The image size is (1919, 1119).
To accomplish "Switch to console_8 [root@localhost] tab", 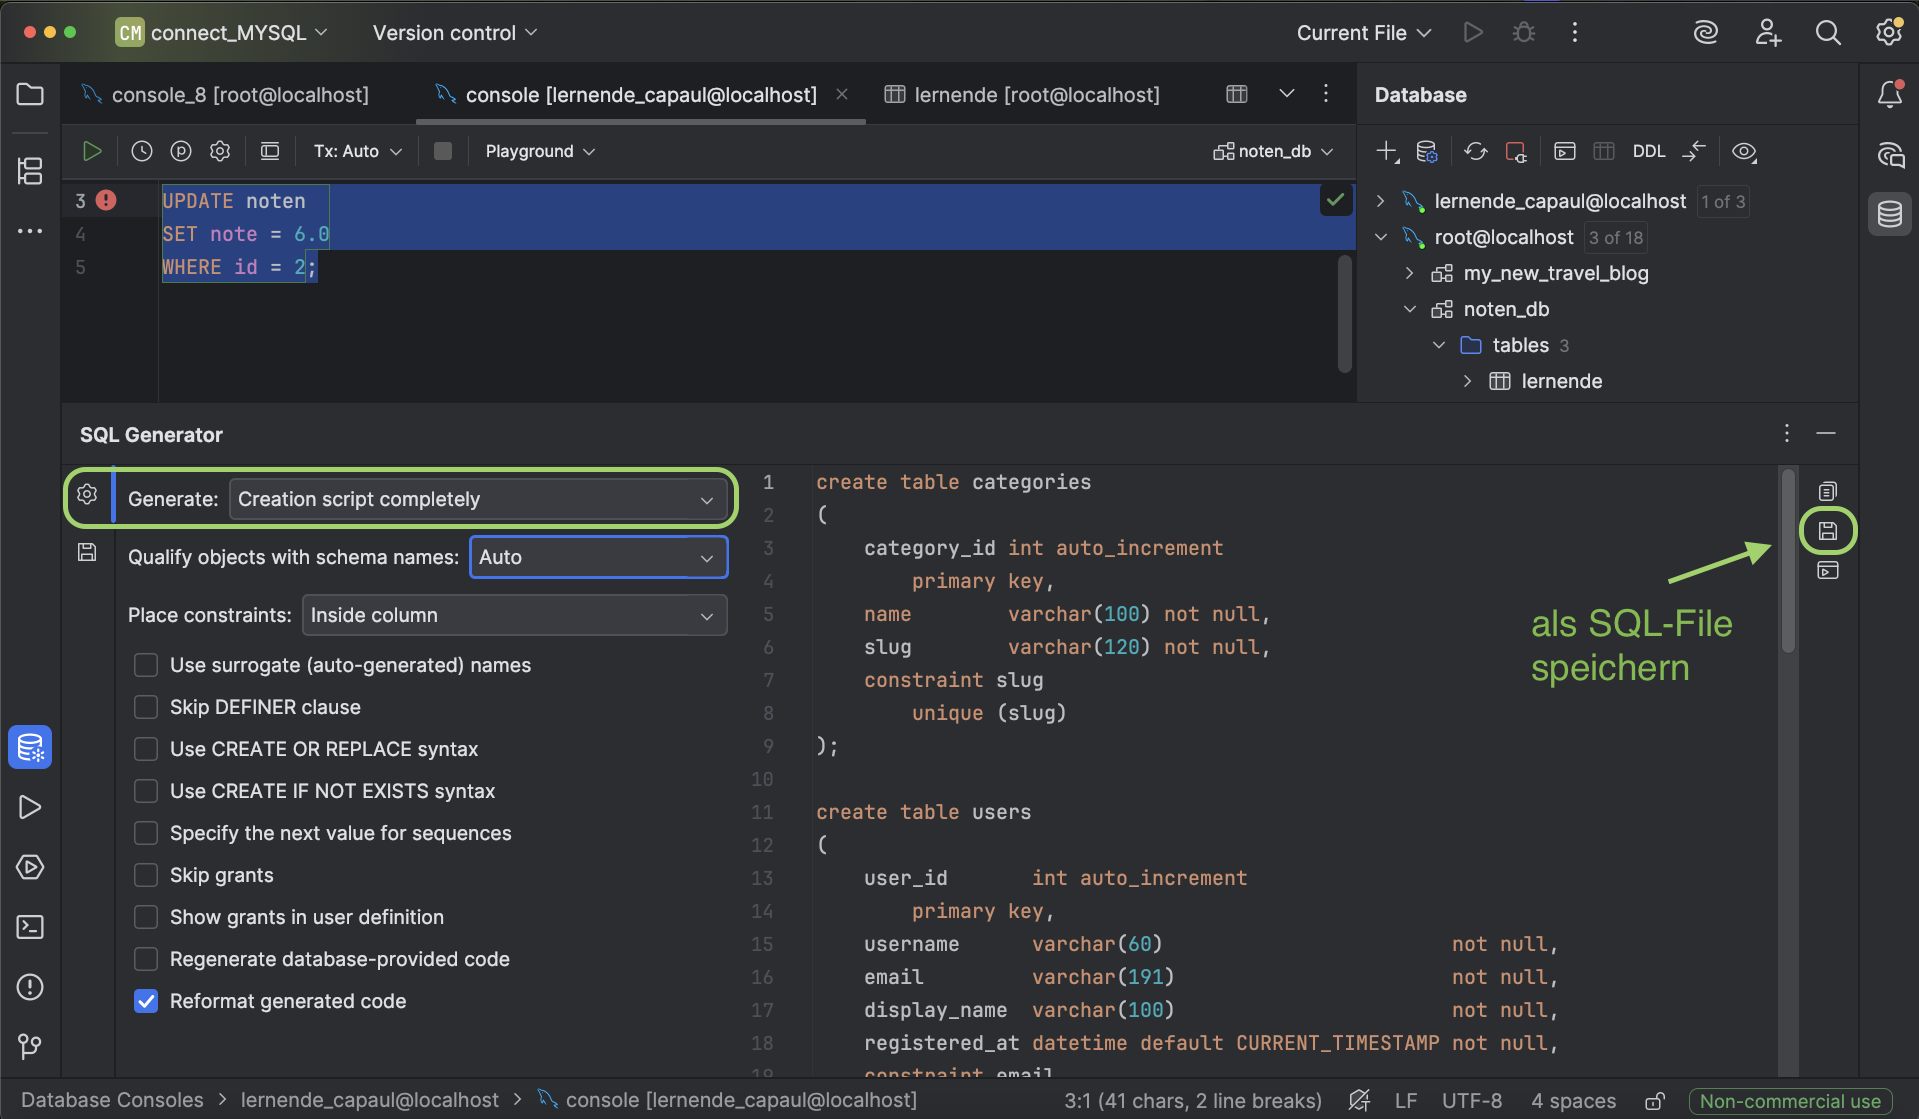I will click(239, 95).
